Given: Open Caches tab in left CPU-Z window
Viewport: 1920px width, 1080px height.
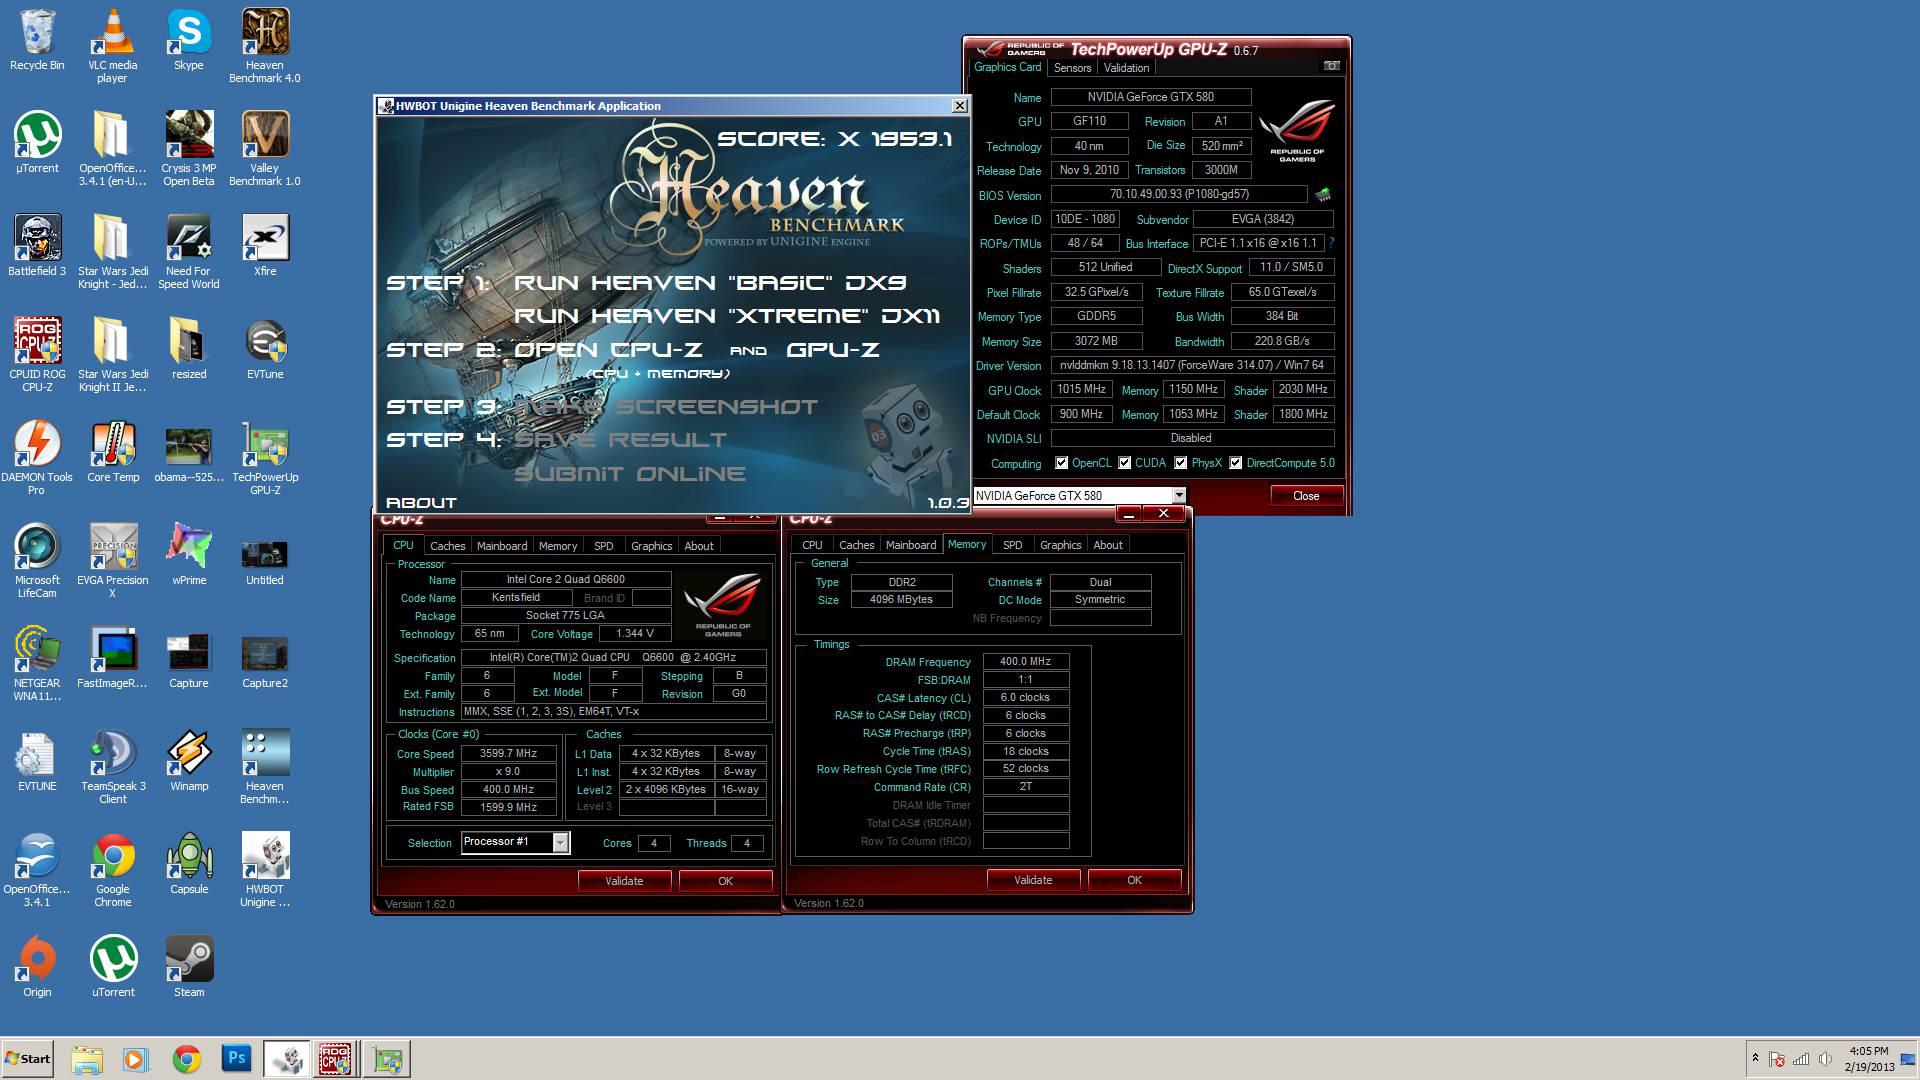Looking at the screenshot, I should (x=447, y=546).
